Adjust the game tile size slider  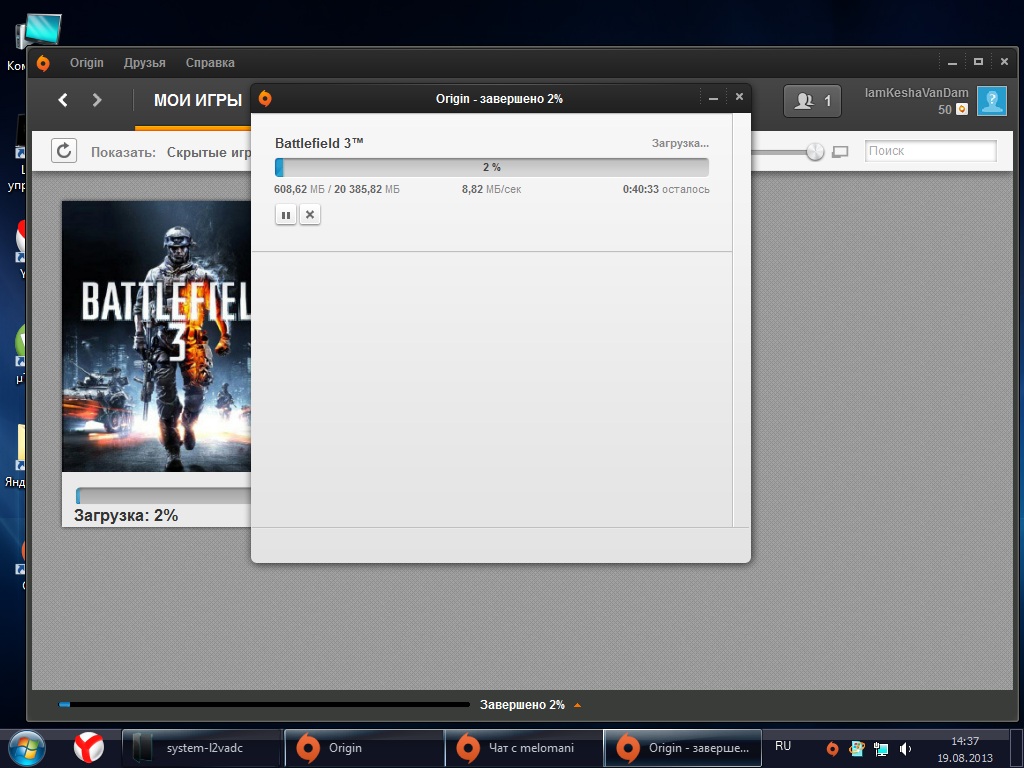[815, 152]
